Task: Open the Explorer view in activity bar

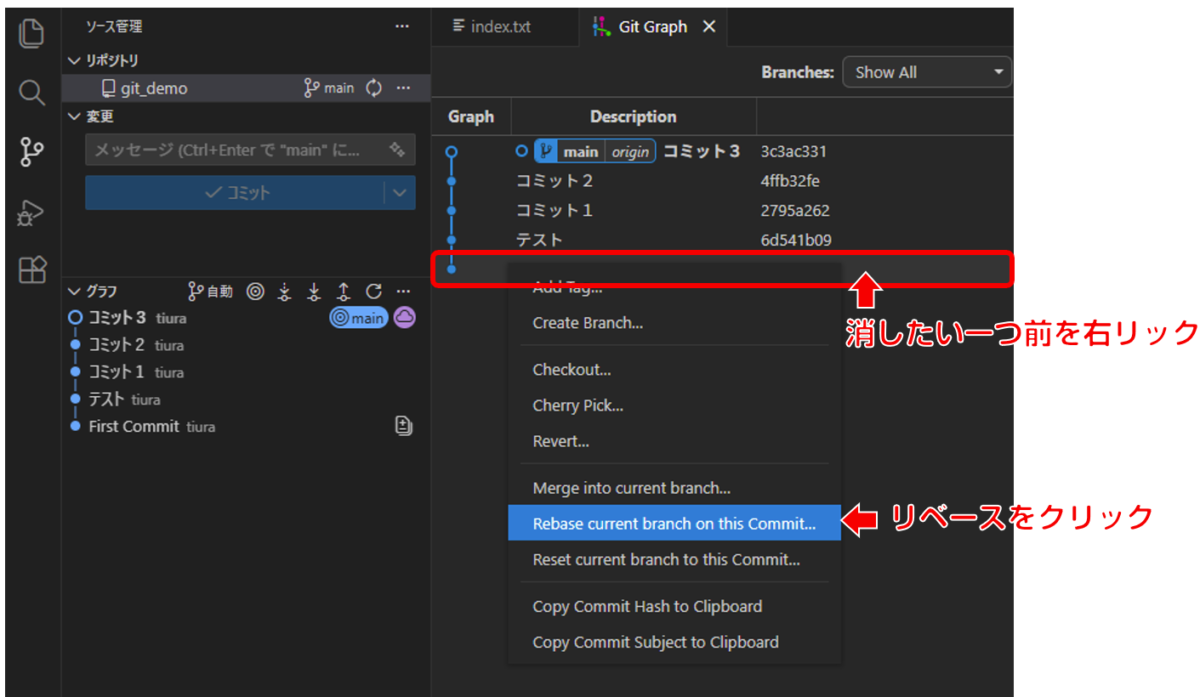Action: click(32, 33)
